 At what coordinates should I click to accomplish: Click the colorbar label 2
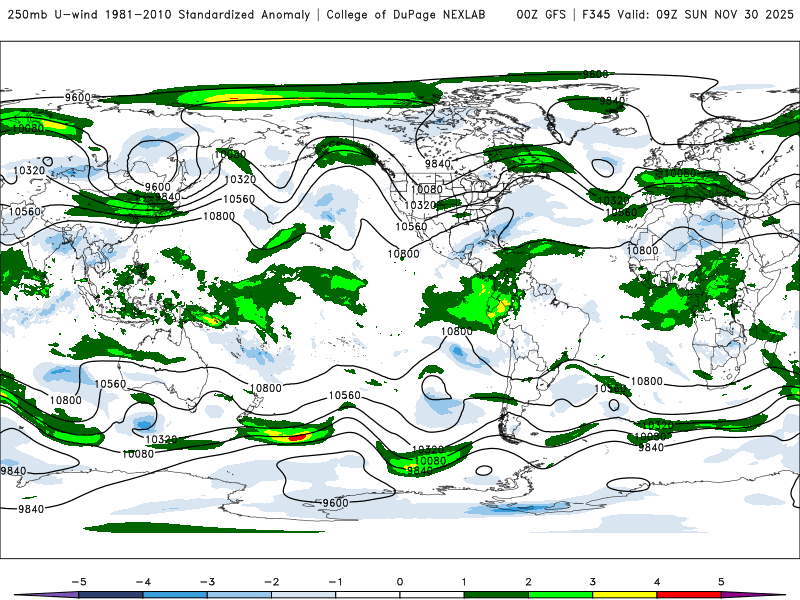click(528, 582)
